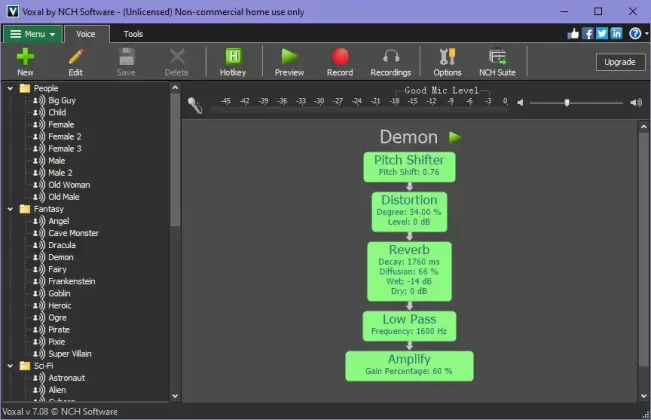Open the Reverb effect block
The height and width of the screenshot is (420, 651).
point(409,271)
